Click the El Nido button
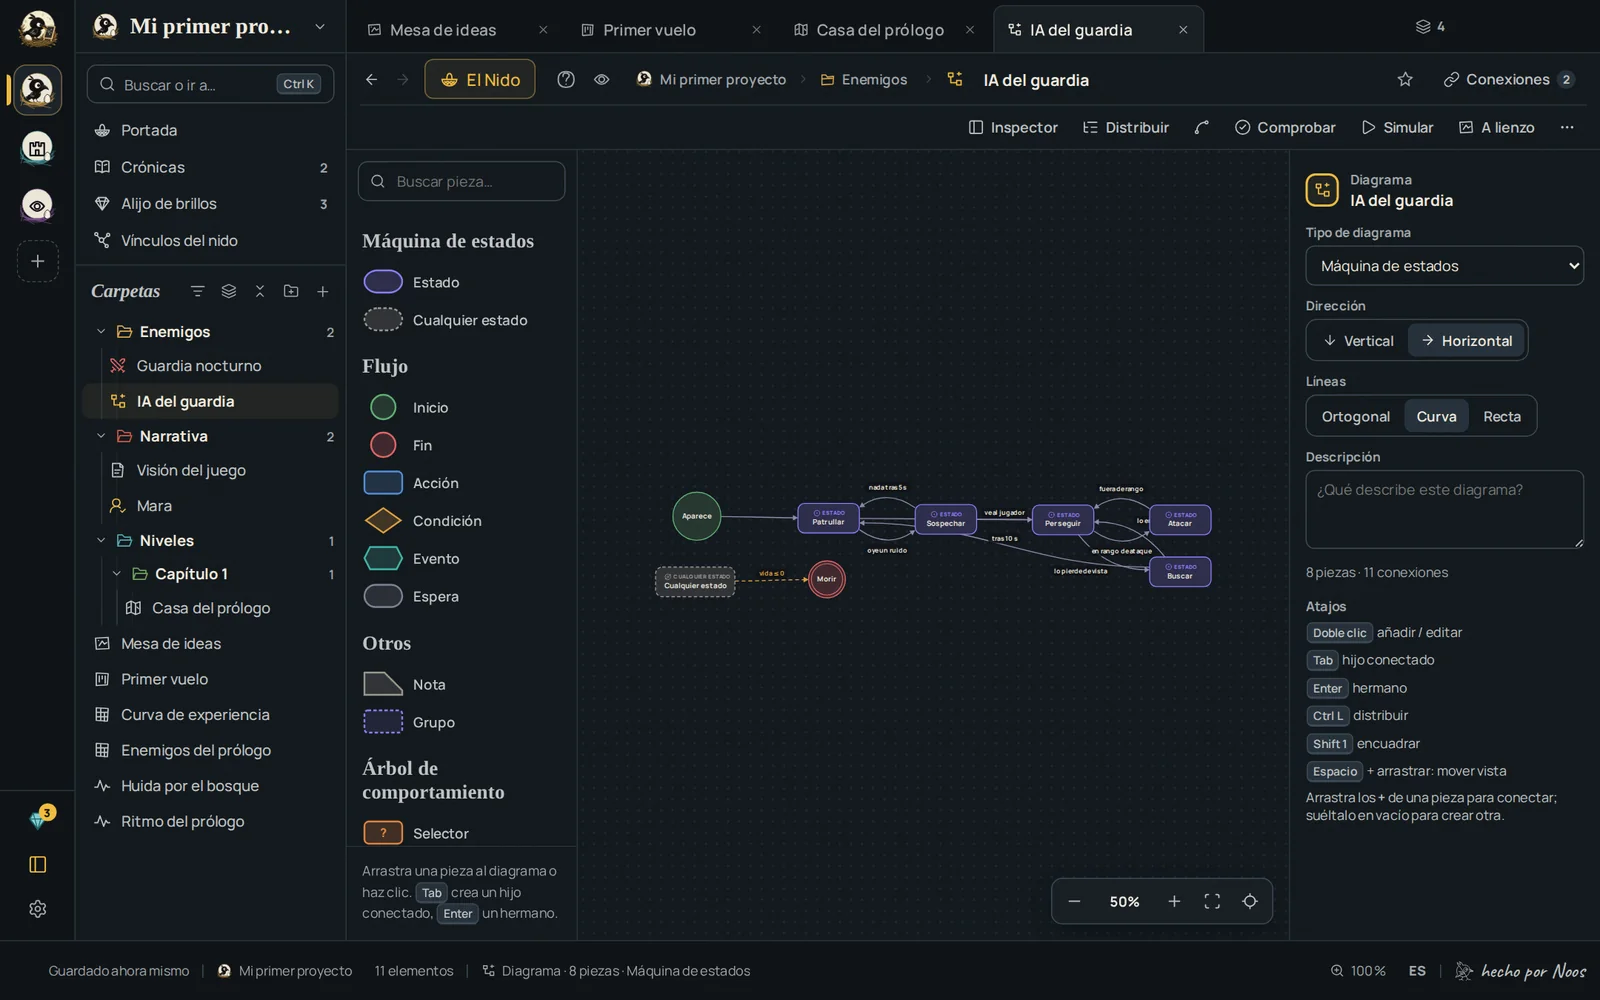1600x1000 pixels. 480,79
